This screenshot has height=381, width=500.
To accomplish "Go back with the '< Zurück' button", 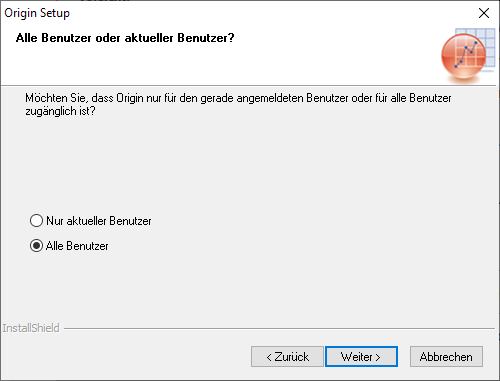I will click(287, 357).
